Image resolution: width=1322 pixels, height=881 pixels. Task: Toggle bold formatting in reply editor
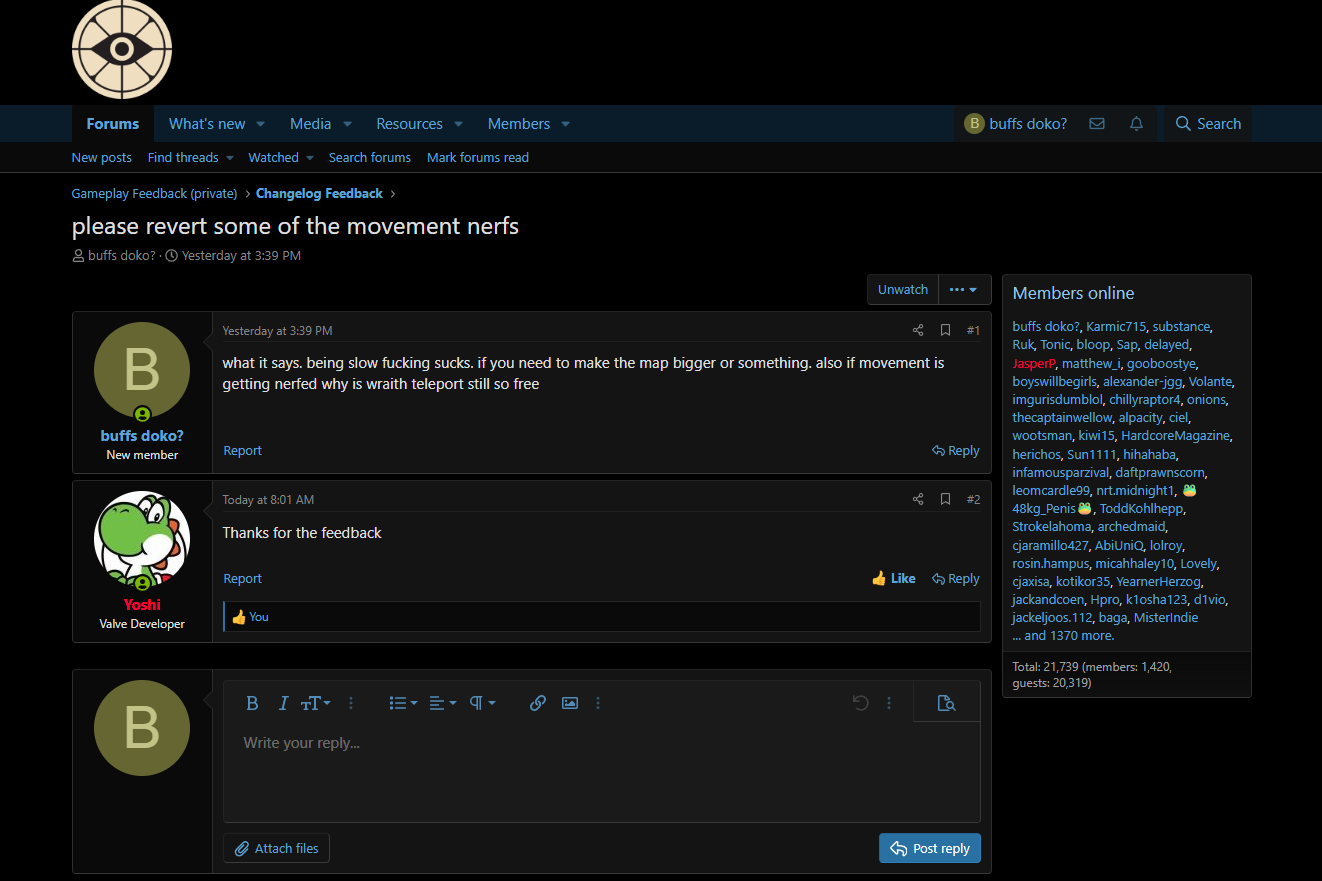[x=252, y=703]
